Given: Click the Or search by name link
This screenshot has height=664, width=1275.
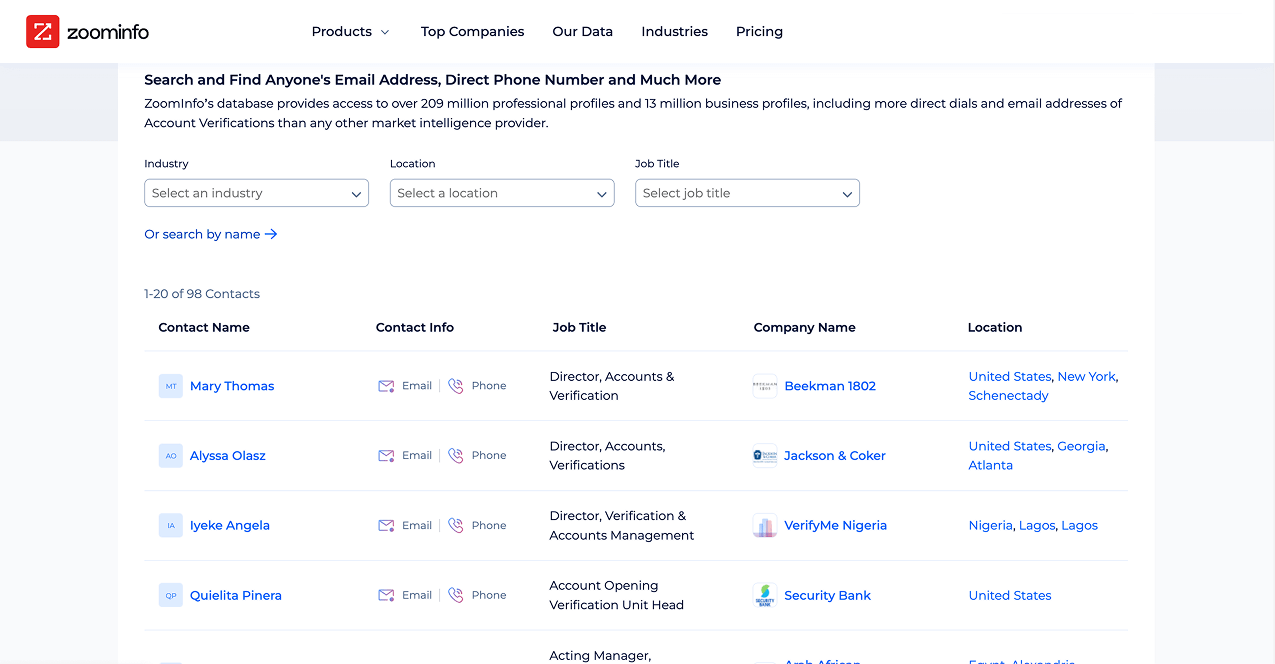Looking at the screenshot, I should [211, 234].
